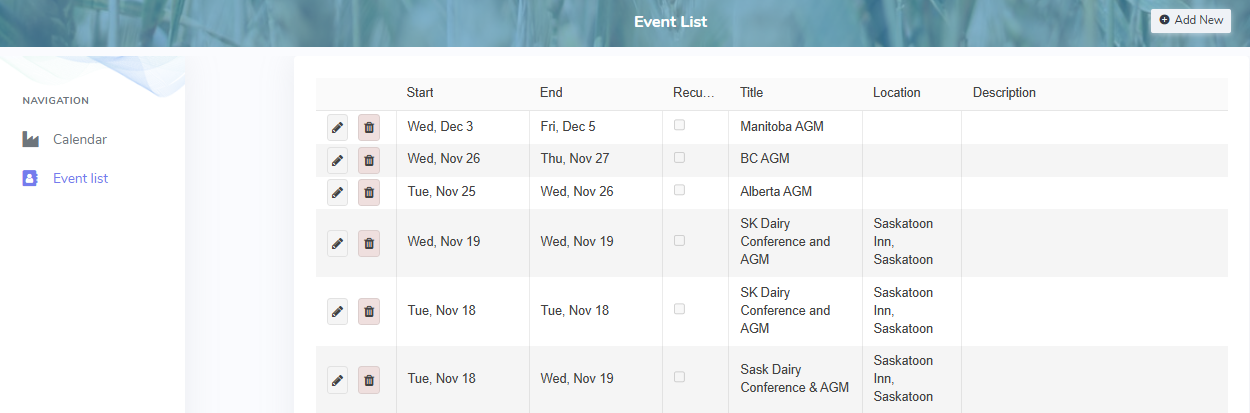Toggle recurring checkbox for Manitoba AGM
This screenshot has width=1250, height=413.
point(680,125)
